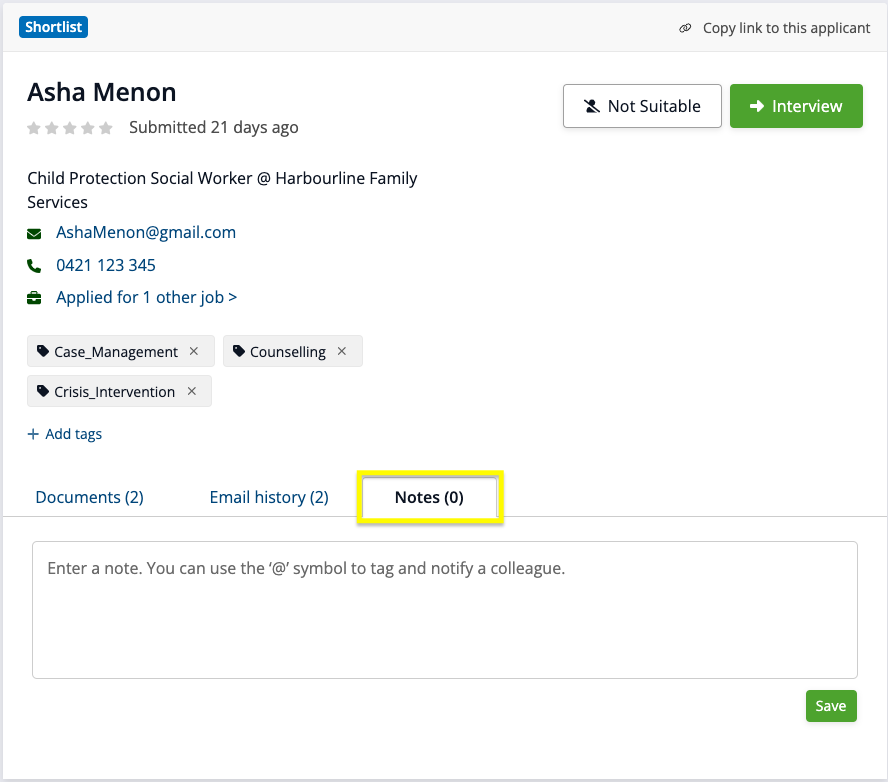The image size is (888, 782).
Task: Switch to Email history (2) tab
Action: point(268,497)
